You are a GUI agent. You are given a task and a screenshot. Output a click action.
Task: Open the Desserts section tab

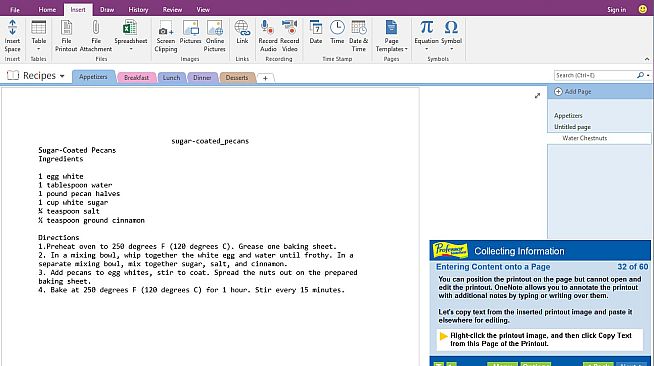point(237,78)
